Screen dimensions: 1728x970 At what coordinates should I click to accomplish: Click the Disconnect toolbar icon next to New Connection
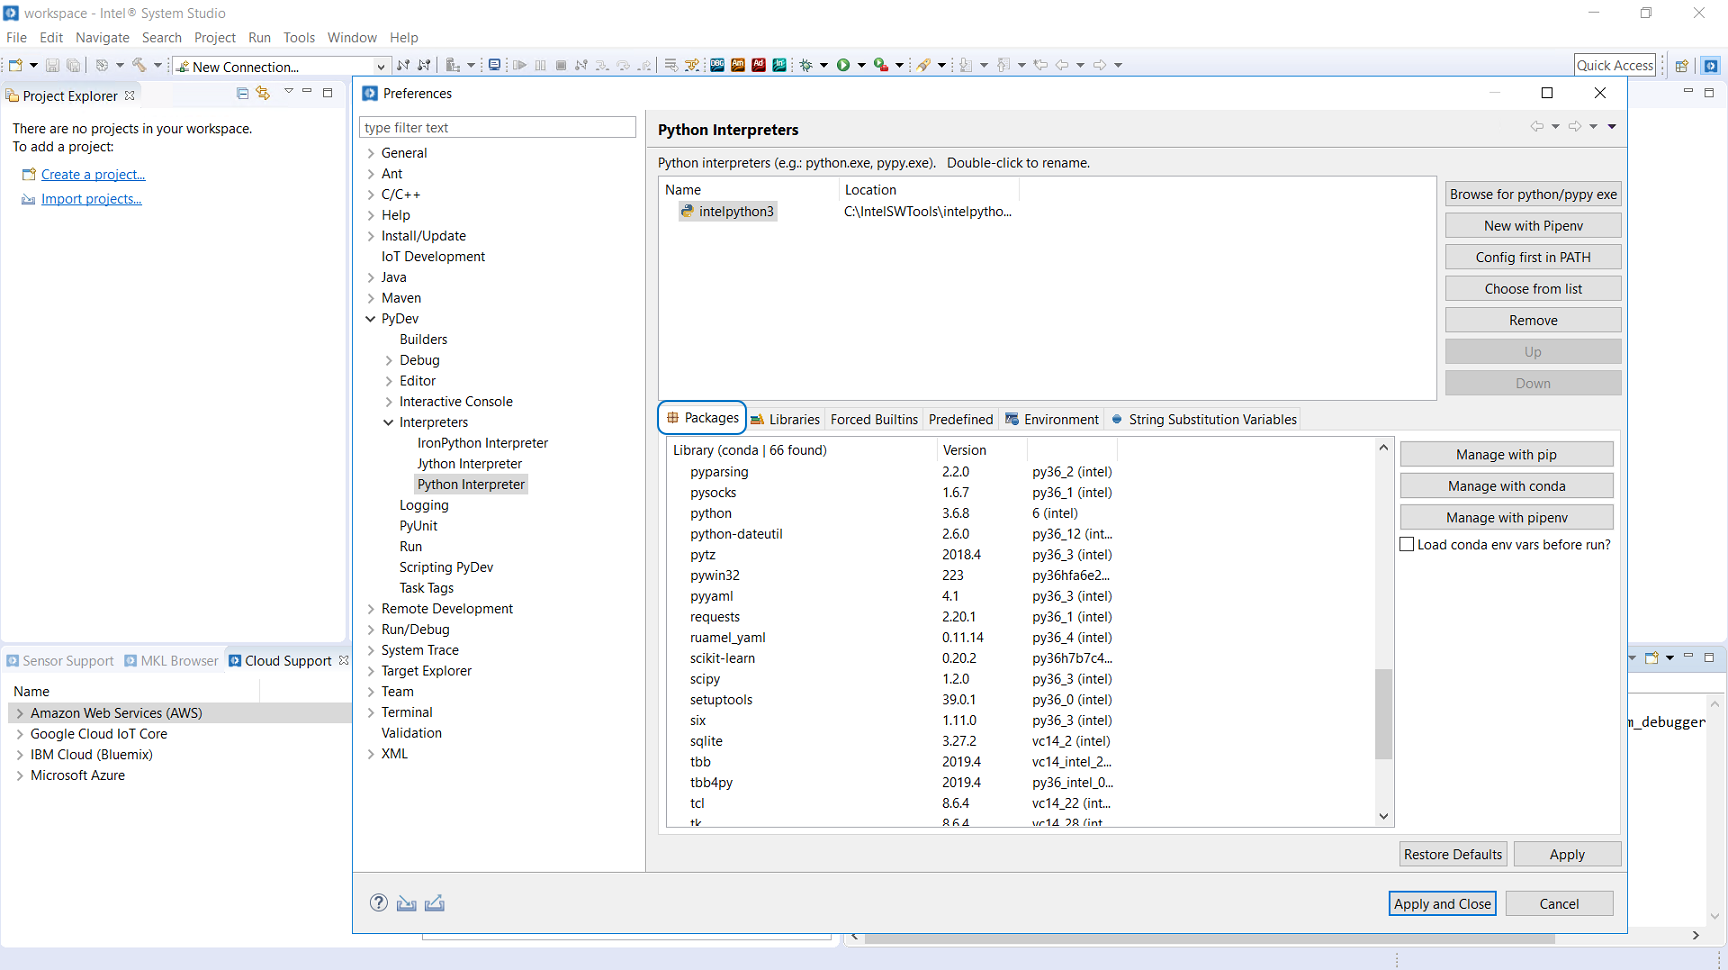(424, 65)
